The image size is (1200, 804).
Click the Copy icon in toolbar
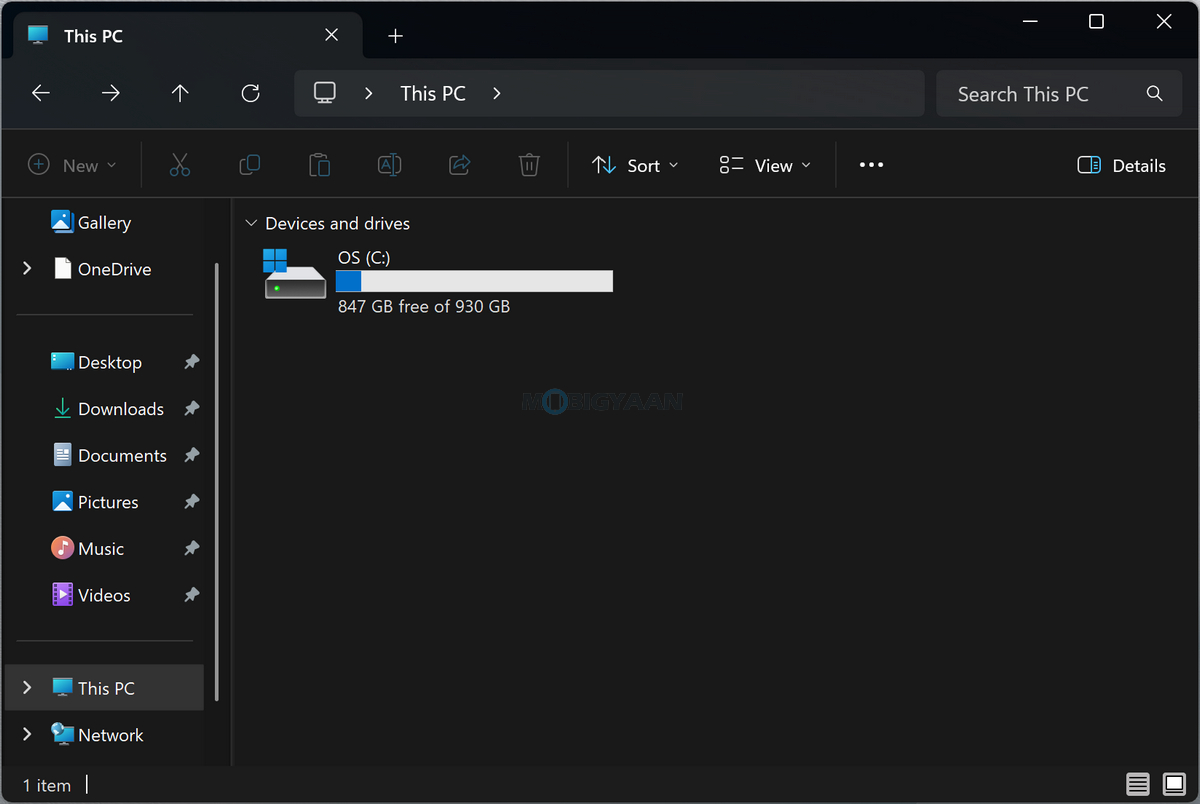(x=250, y=165)
